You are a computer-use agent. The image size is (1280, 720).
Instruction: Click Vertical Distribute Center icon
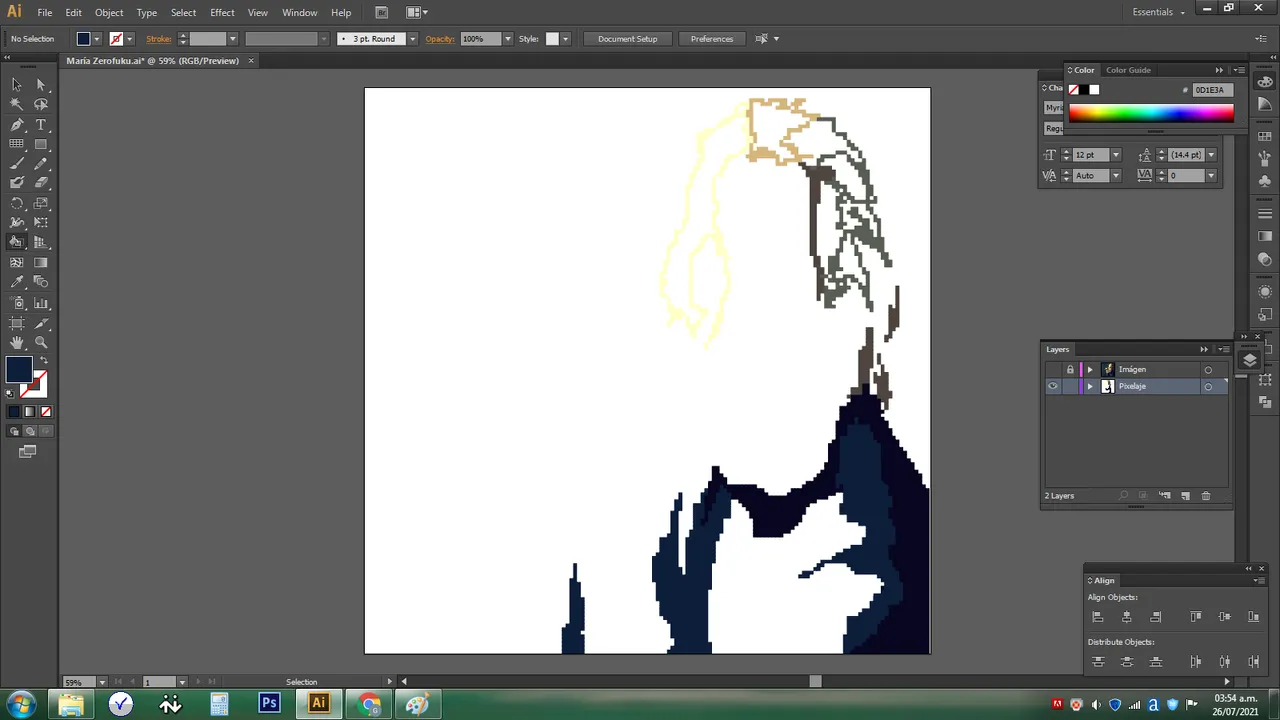point(1127,662)
